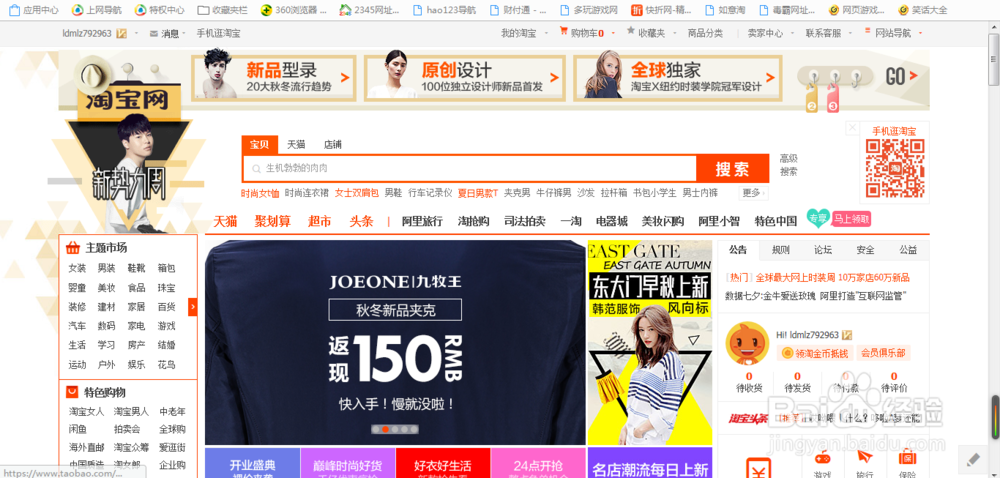The width and height of the screenshot is (1000, 478).
Task: Click the 消息 envelope icon
Action: tap(154, 33)
